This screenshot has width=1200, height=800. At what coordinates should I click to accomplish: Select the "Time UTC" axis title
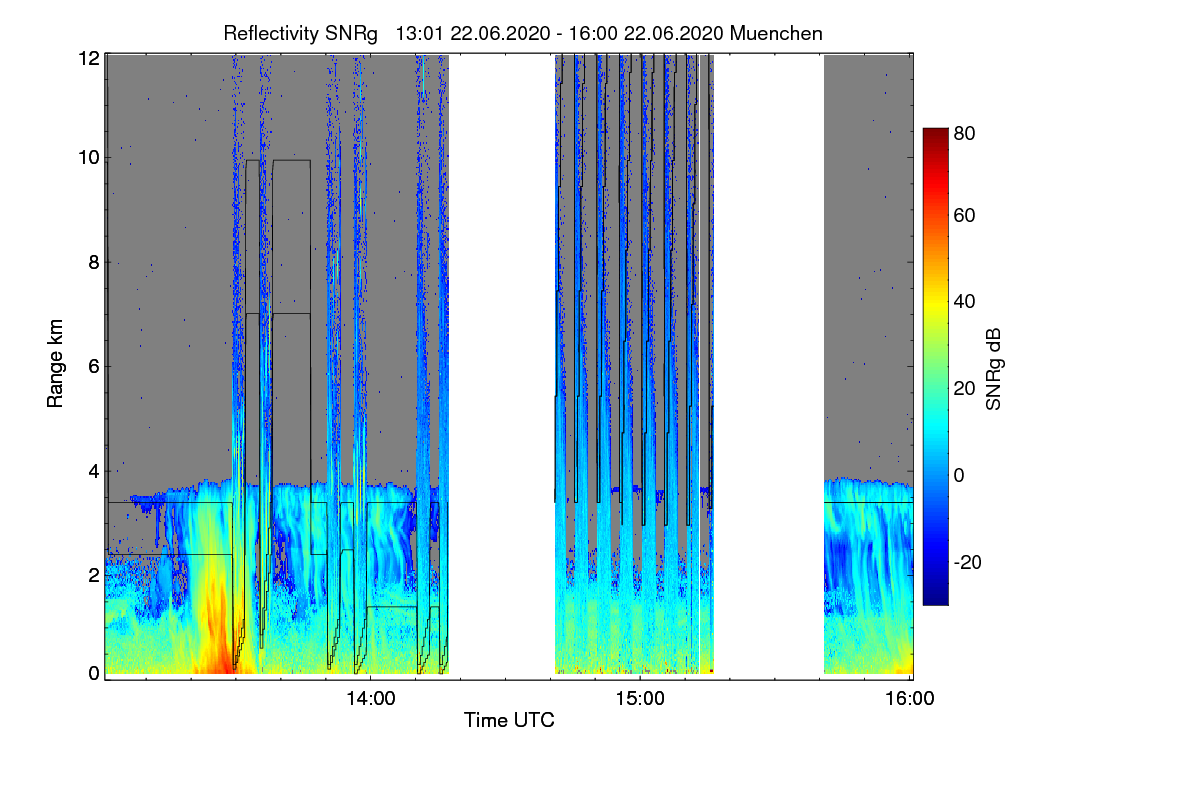(x=509, y=720)
